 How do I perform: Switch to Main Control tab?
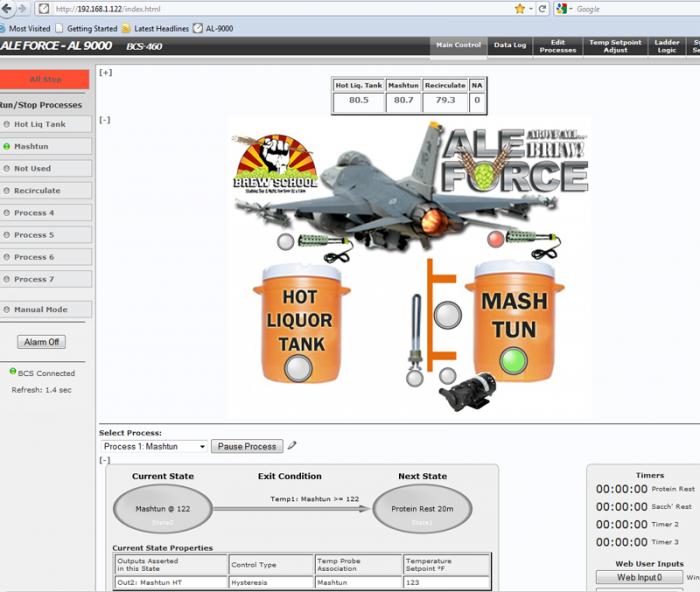click(458, 46)
